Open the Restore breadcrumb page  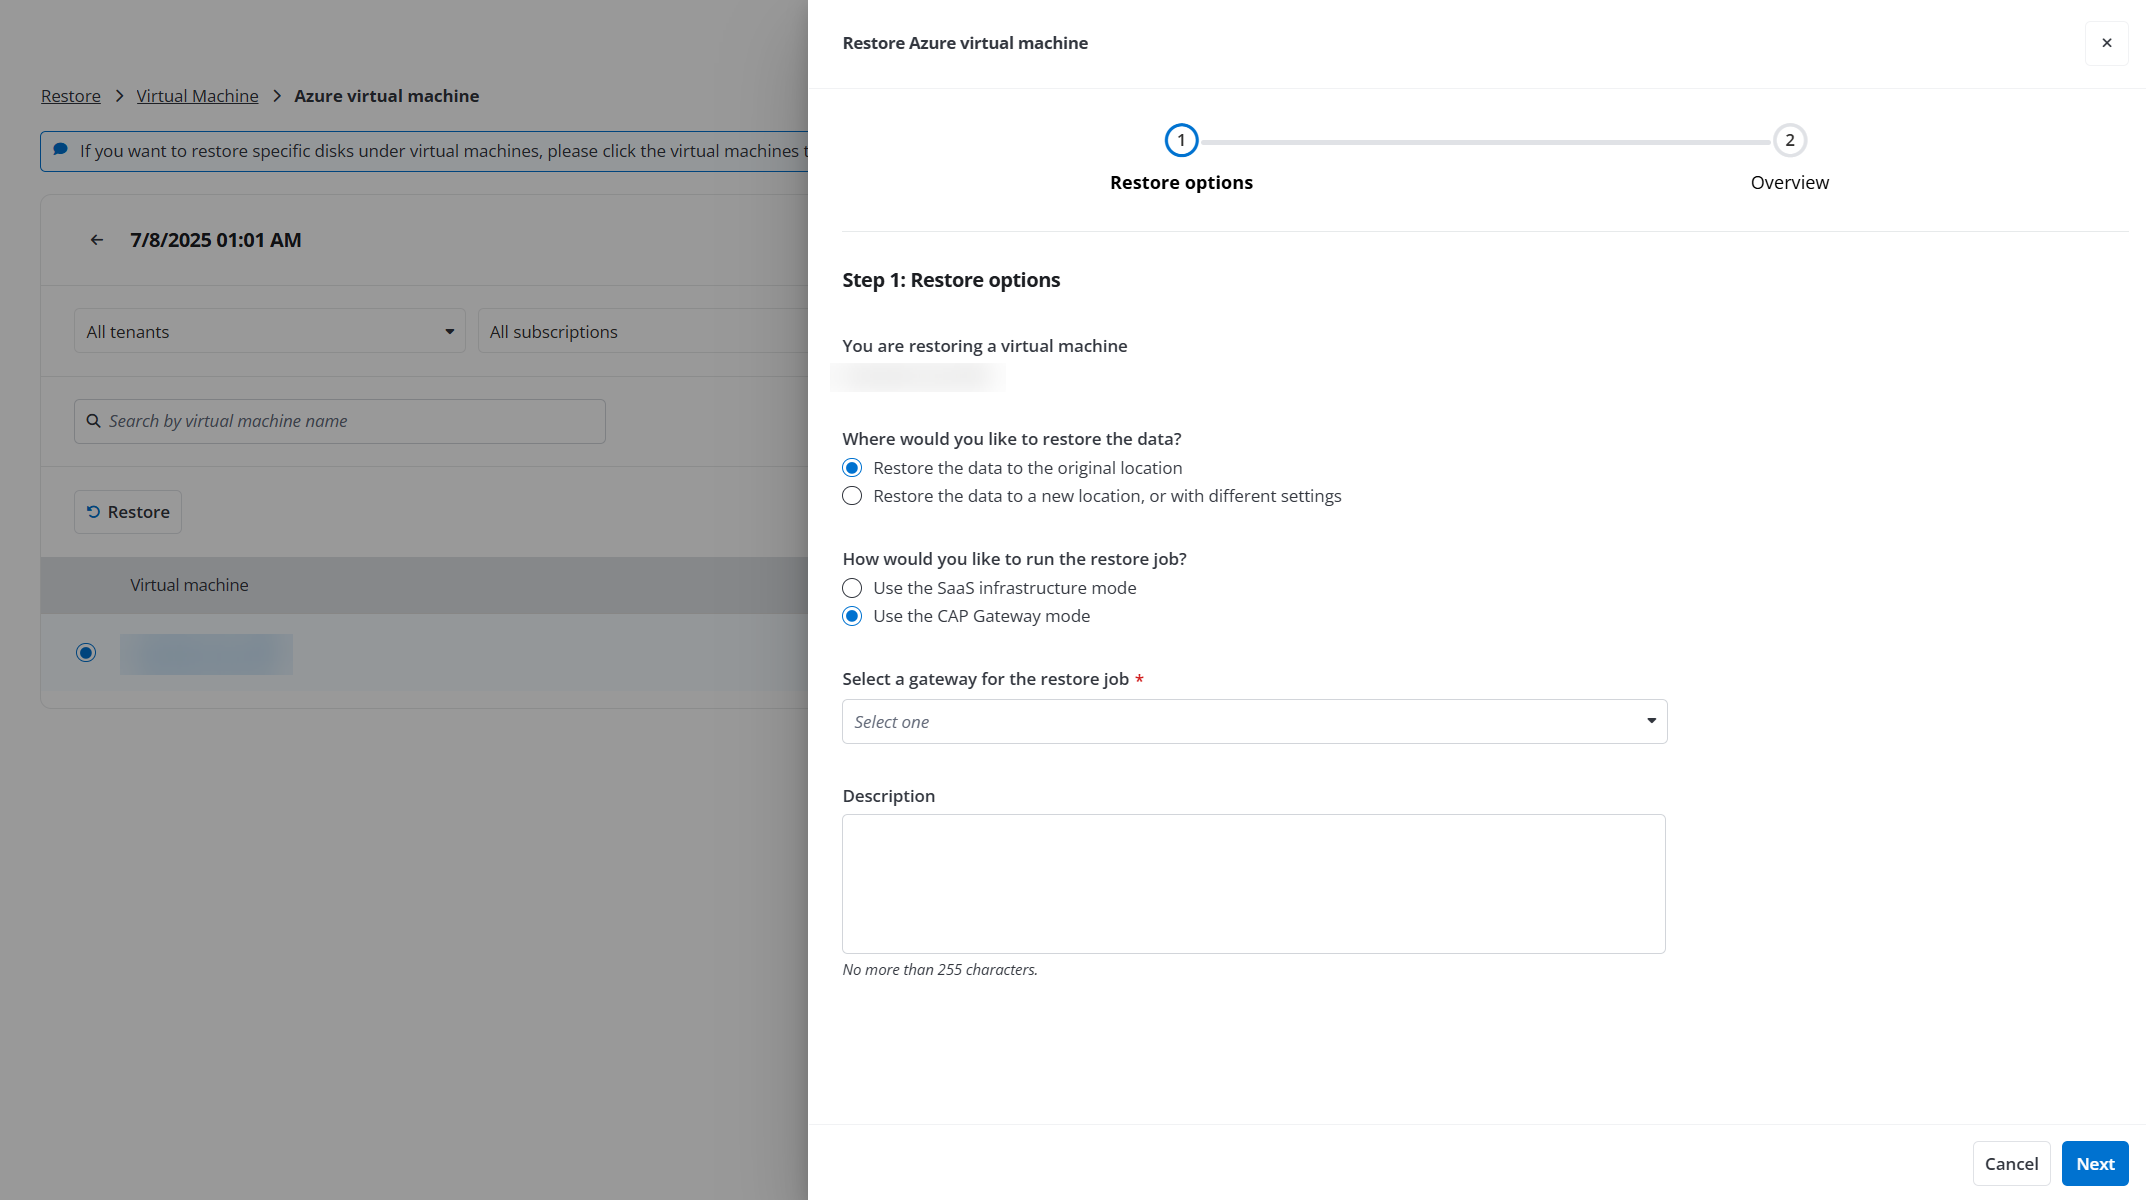pyautogui.click(x=70, y=95)
